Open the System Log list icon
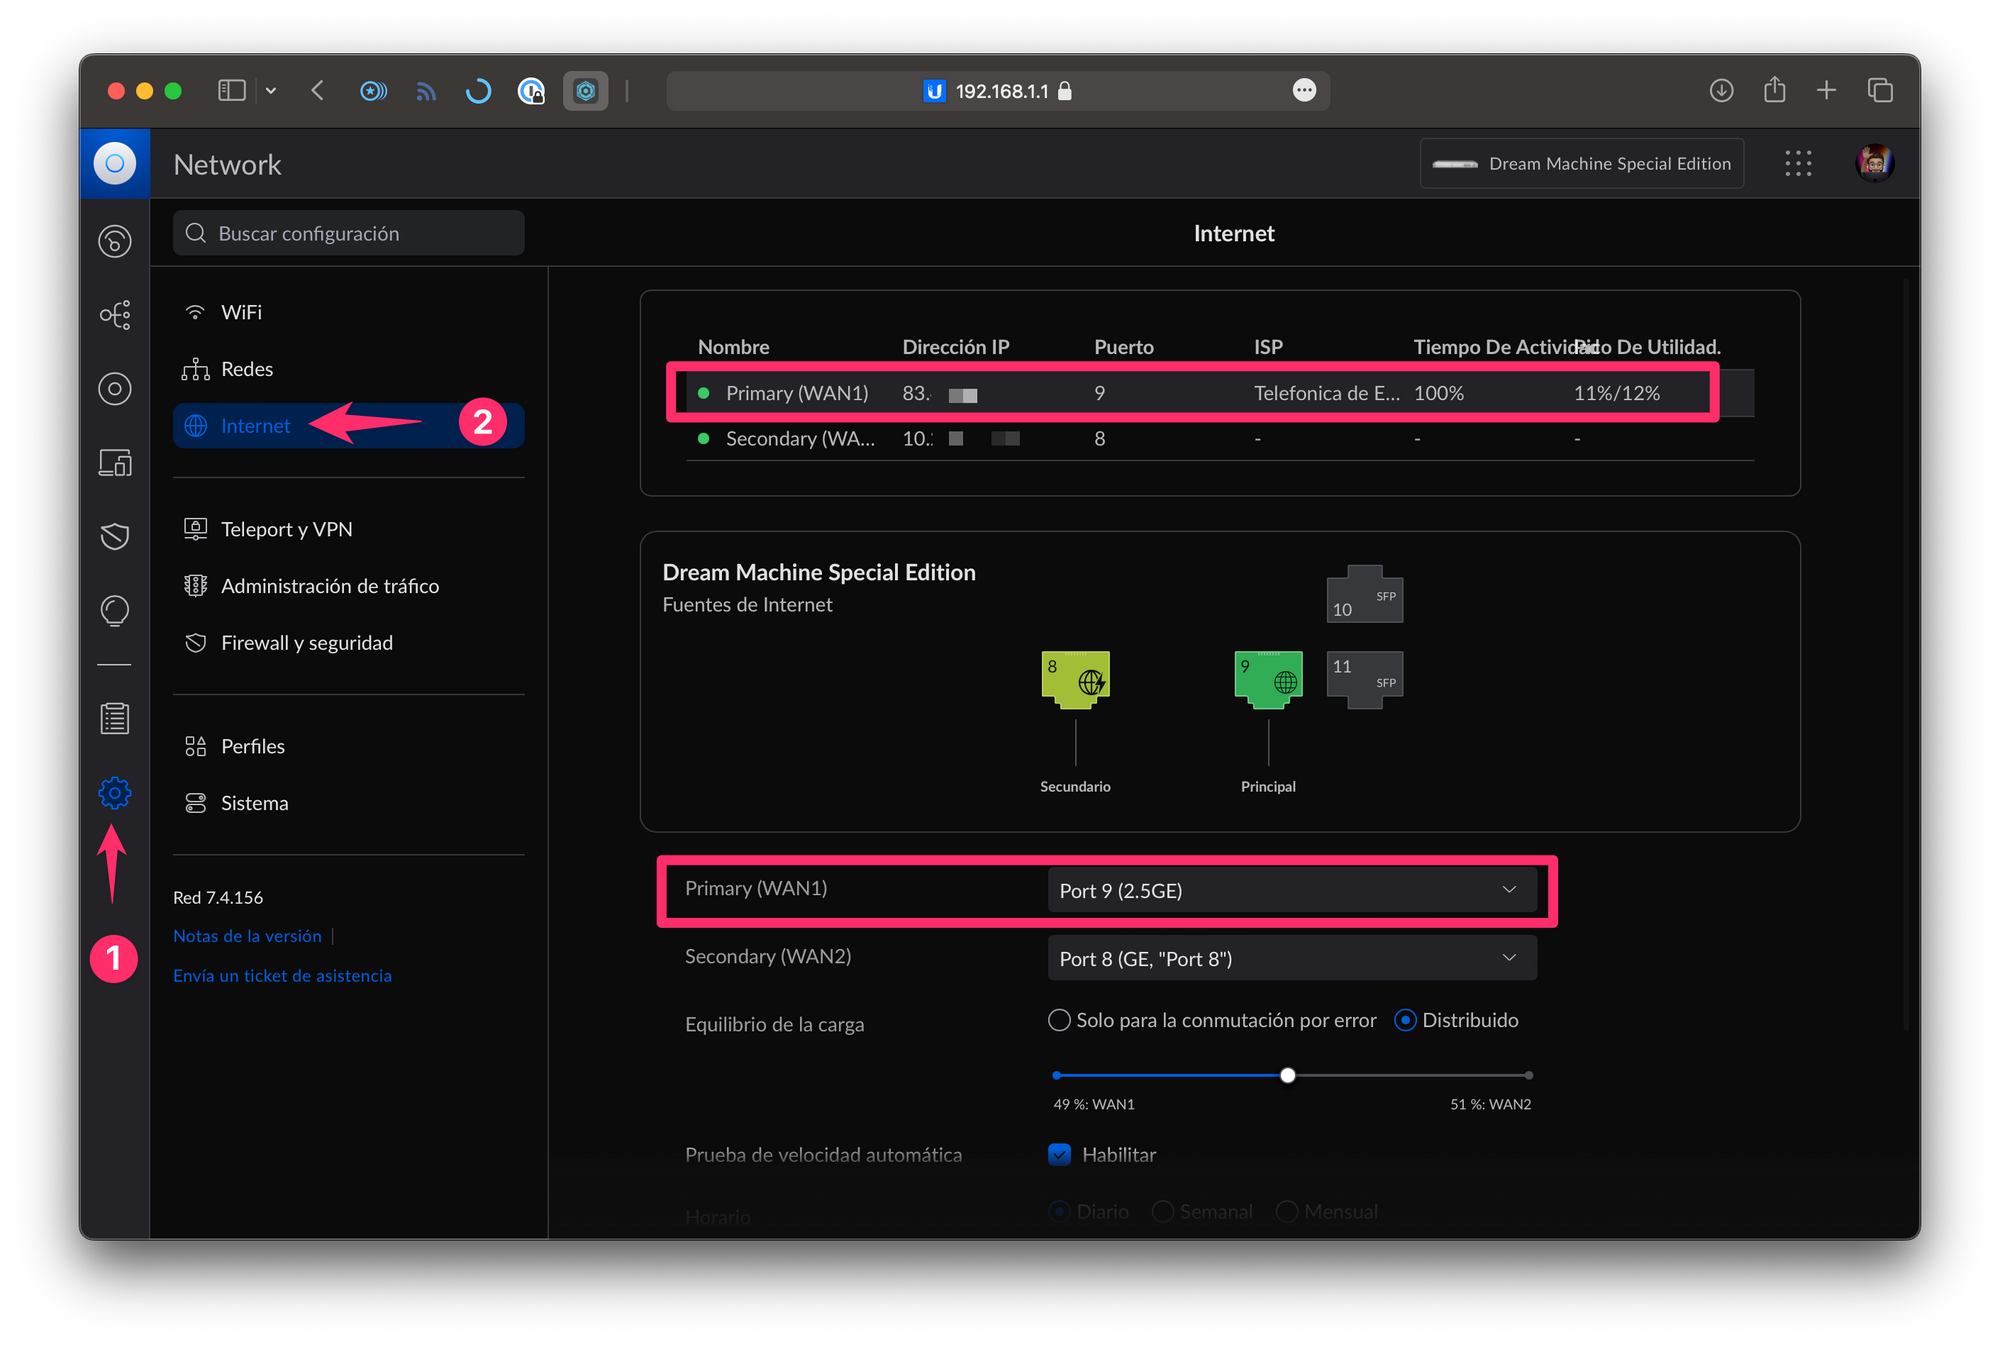2000x1345 pixels. click(115, 718)
